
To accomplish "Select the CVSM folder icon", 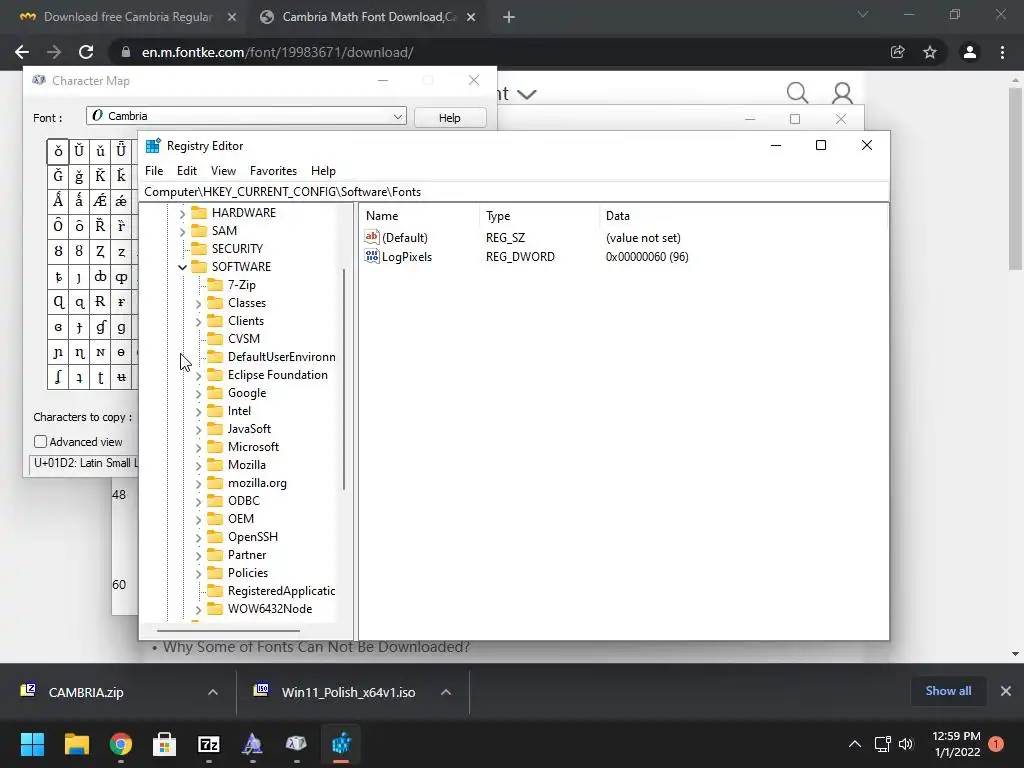I will 215,339.
